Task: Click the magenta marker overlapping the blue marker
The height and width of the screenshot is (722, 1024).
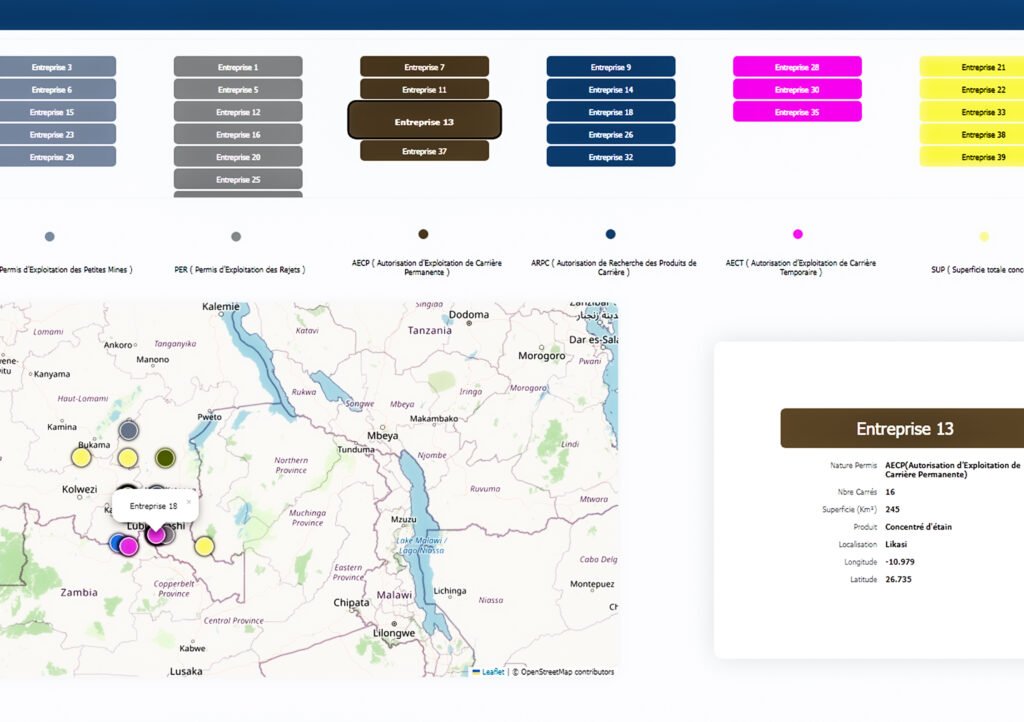Action: point(129,546)
